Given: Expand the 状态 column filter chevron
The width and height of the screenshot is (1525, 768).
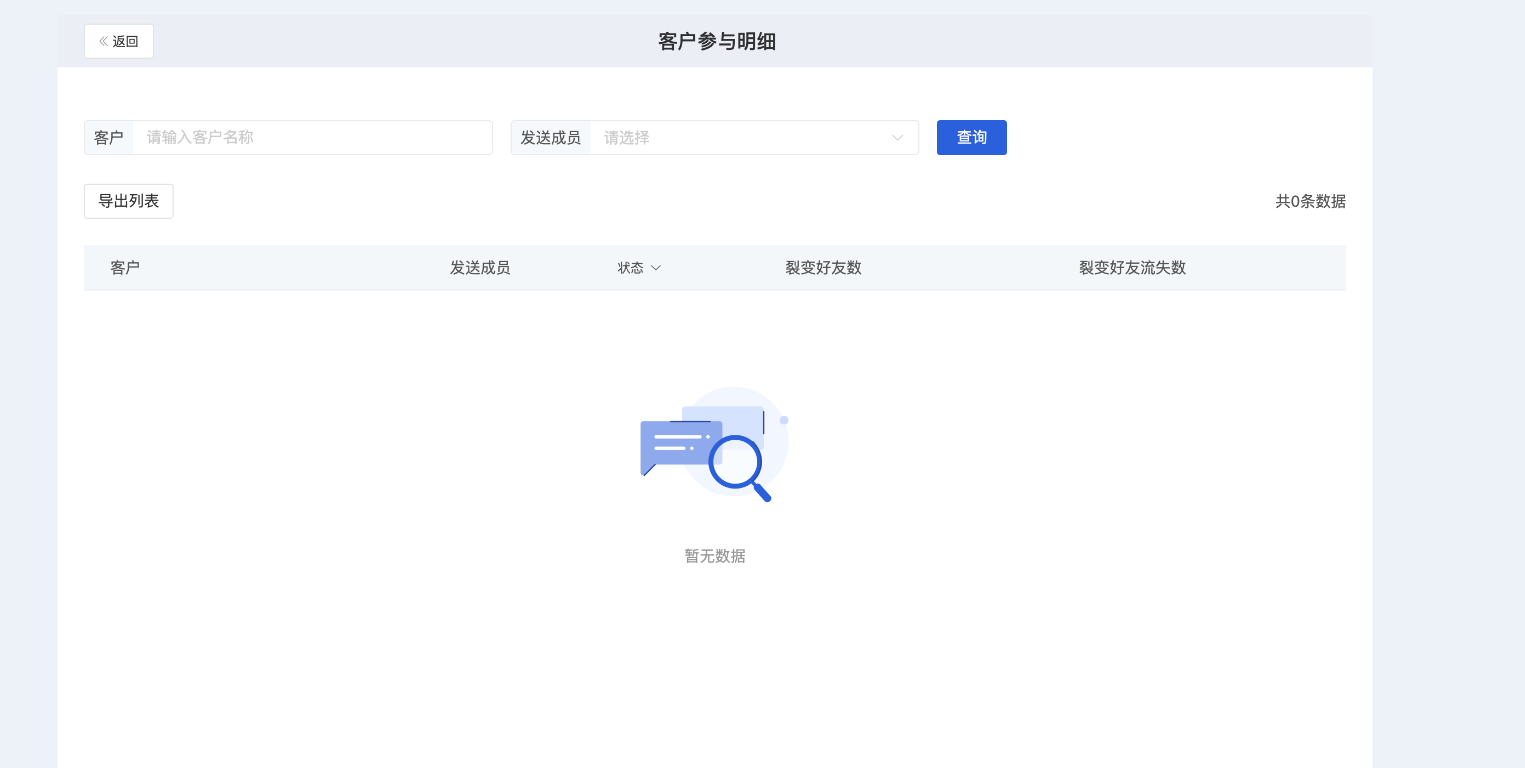Looking at the screenshot, I should click(656, 268).
